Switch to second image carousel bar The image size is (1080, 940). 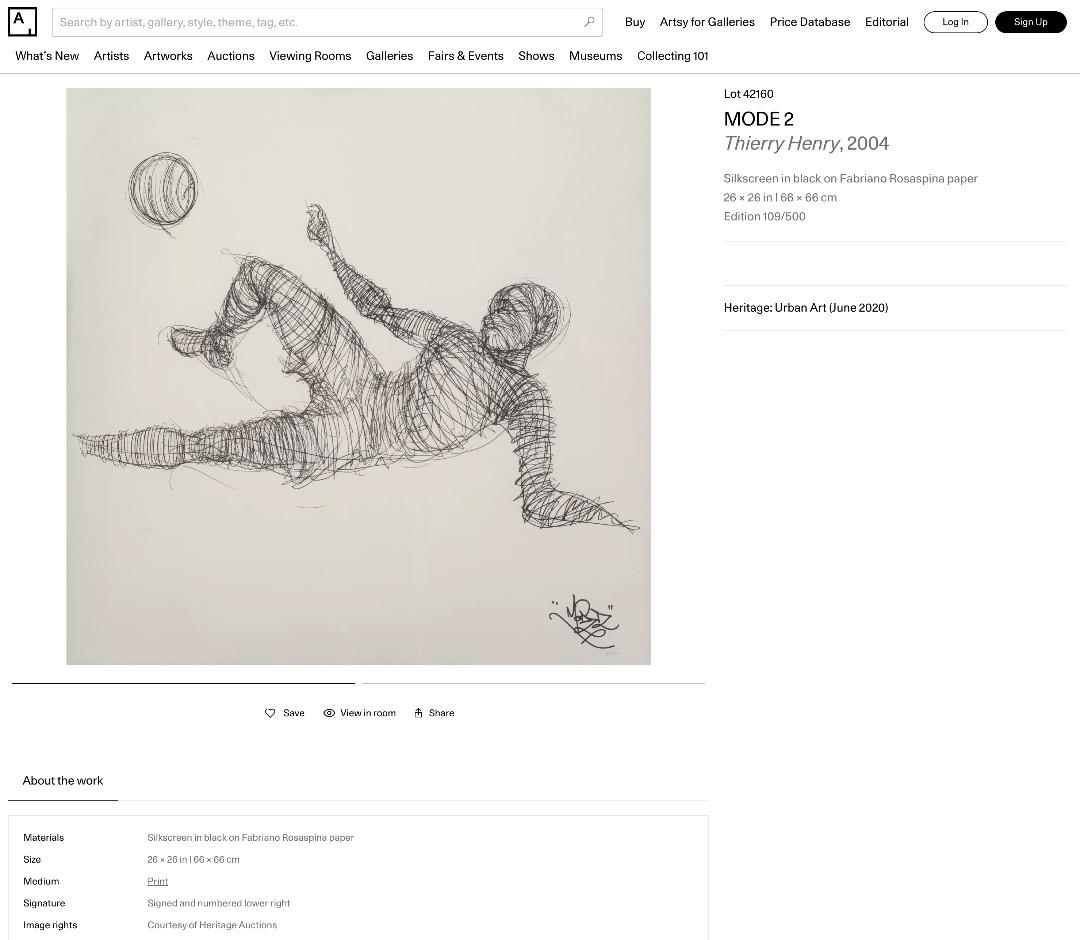(x=534, y=683)
